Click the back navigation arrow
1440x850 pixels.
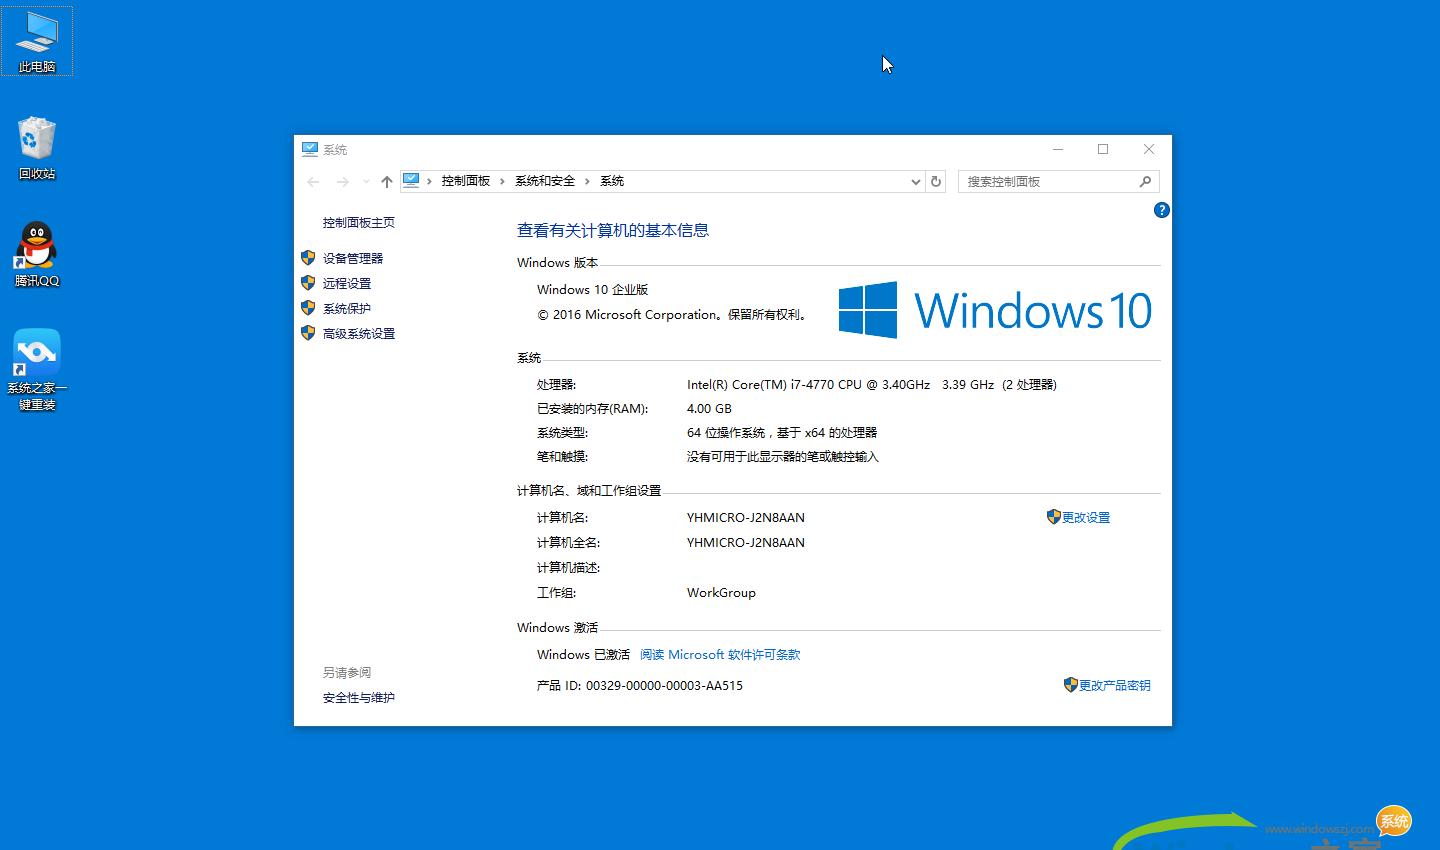(313, 181)
